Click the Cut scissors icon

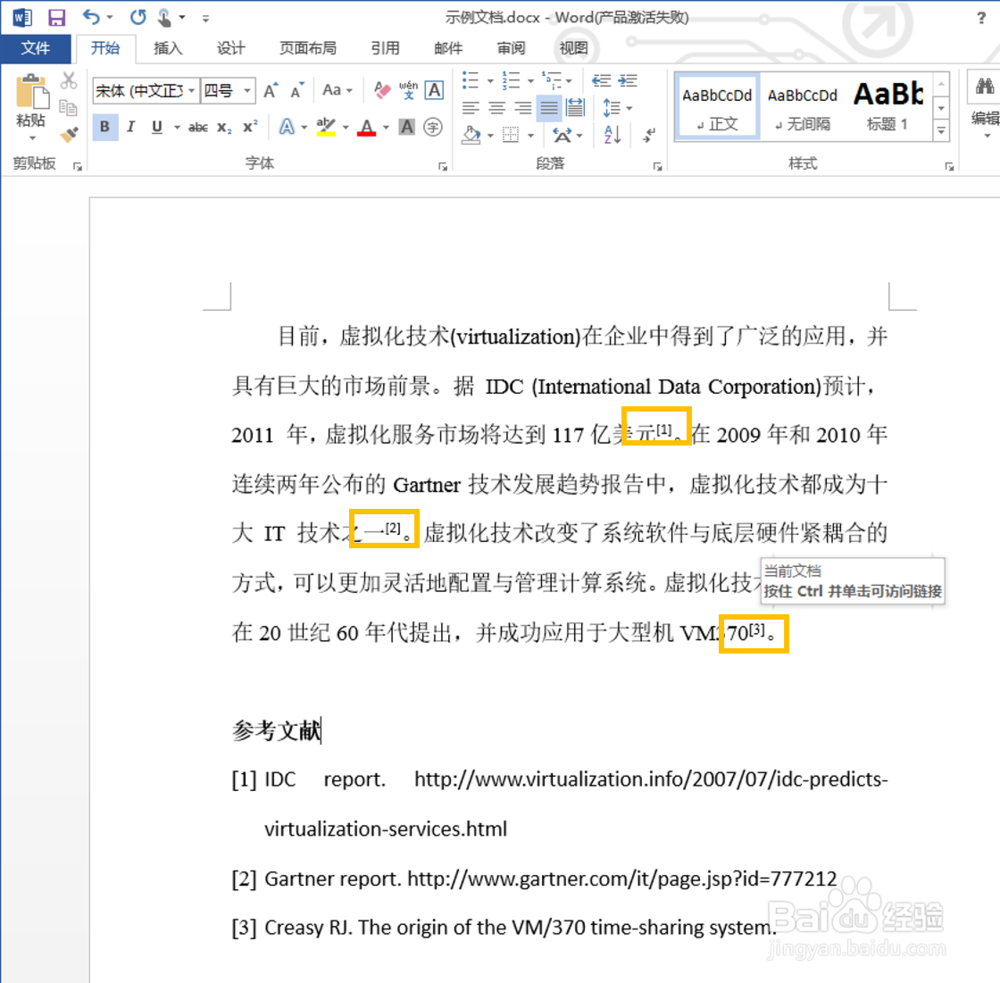[69, 81]
